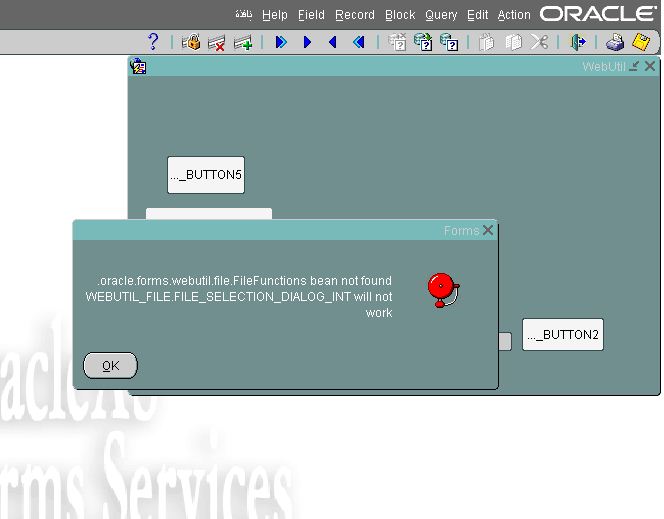
Task: Click the single left arrow navigation icon
Action: 333,42
